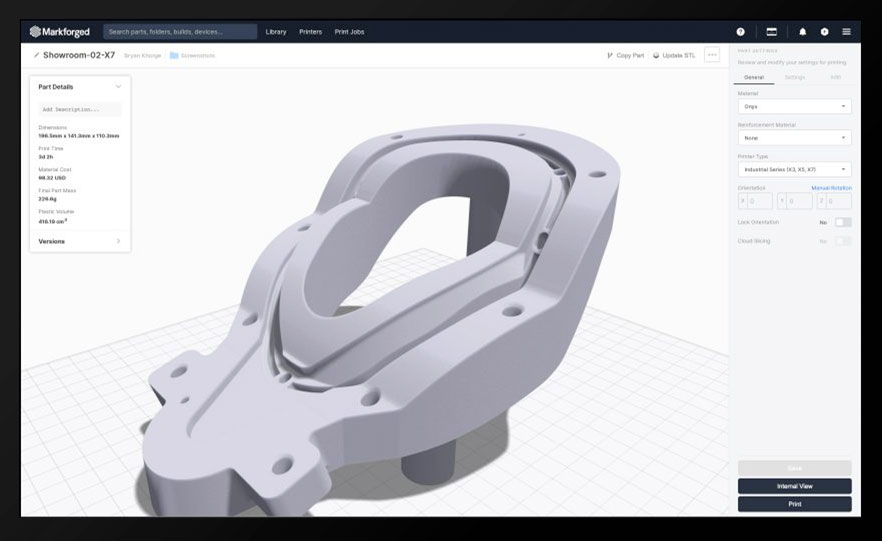Click the Copy Part button

pos(626,56)
